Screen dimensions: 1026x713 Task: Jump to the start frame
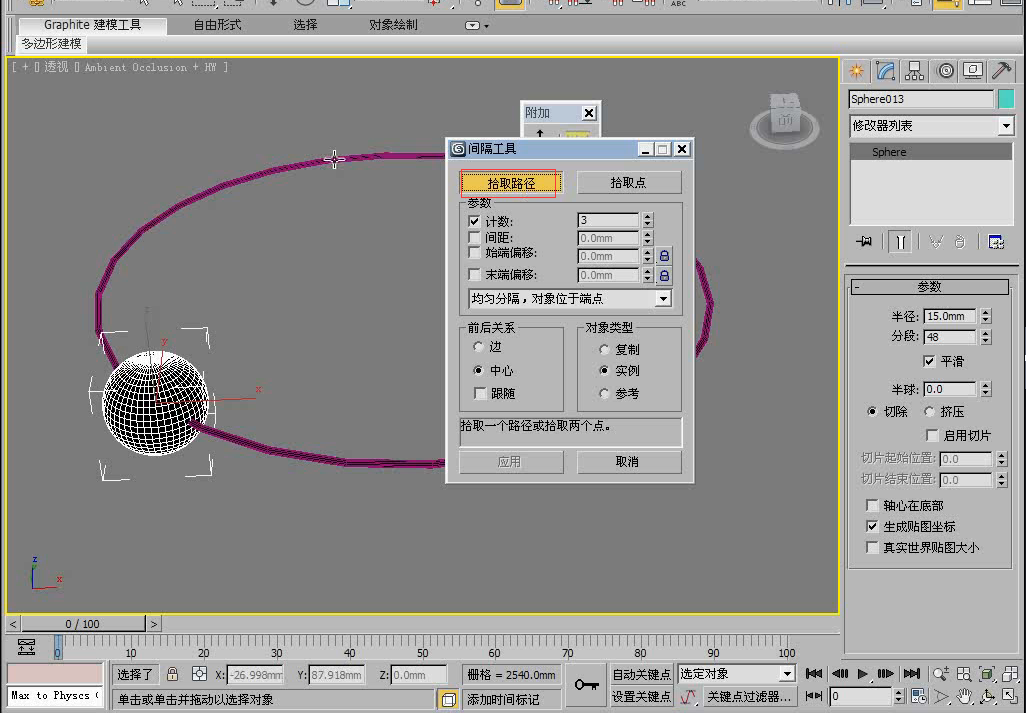(x=814, y=674)
